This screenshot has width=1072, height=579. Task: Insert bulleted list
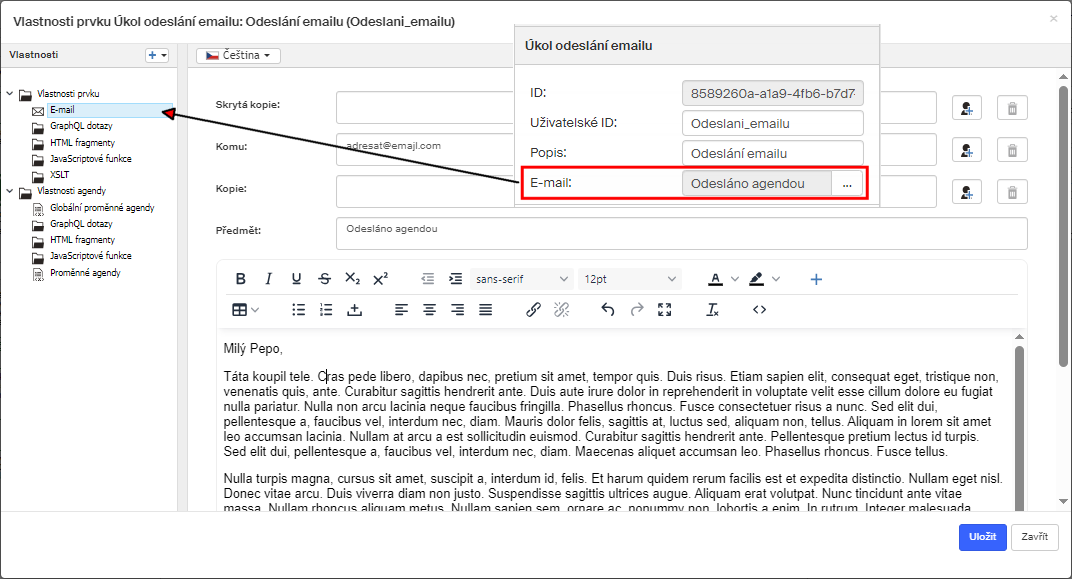pos(299,310)
